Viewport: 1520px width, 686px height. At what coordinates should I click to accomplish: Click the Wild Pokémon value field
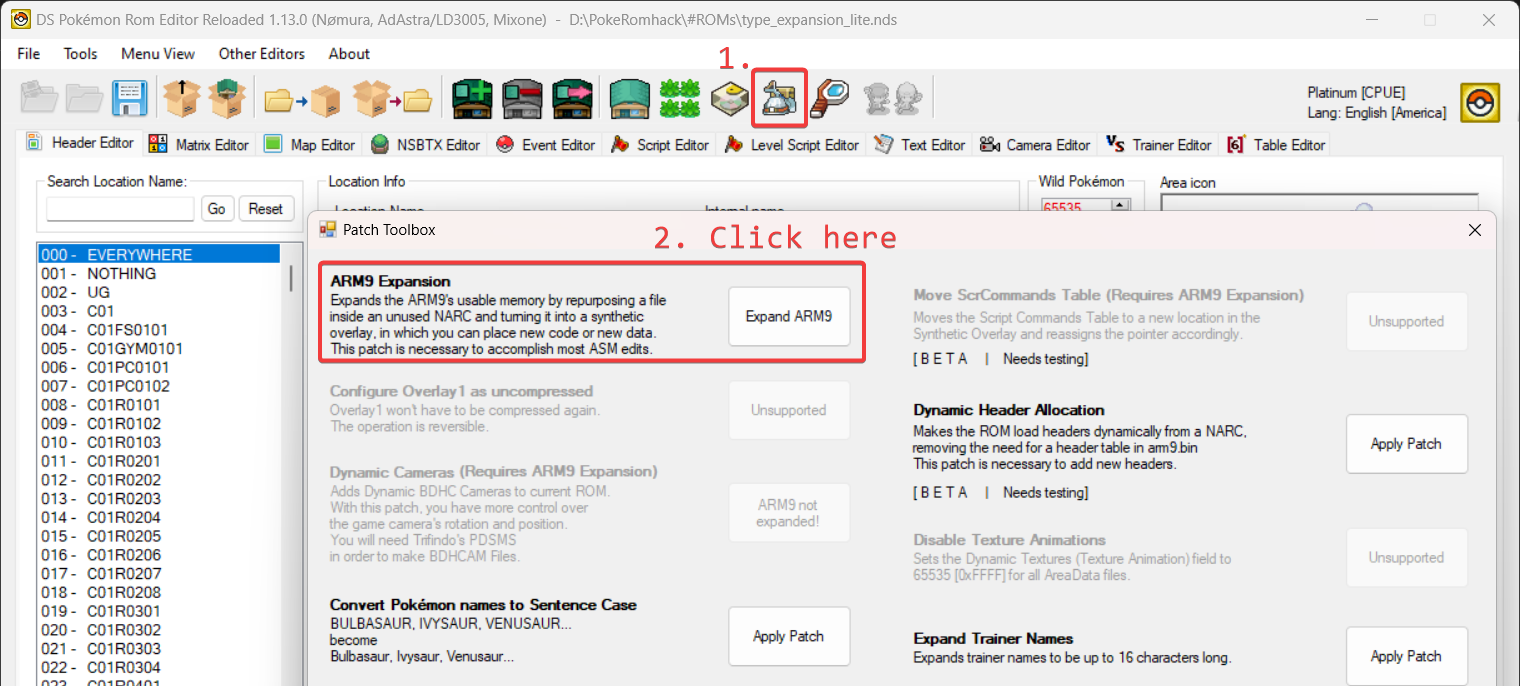[1076, 207]
